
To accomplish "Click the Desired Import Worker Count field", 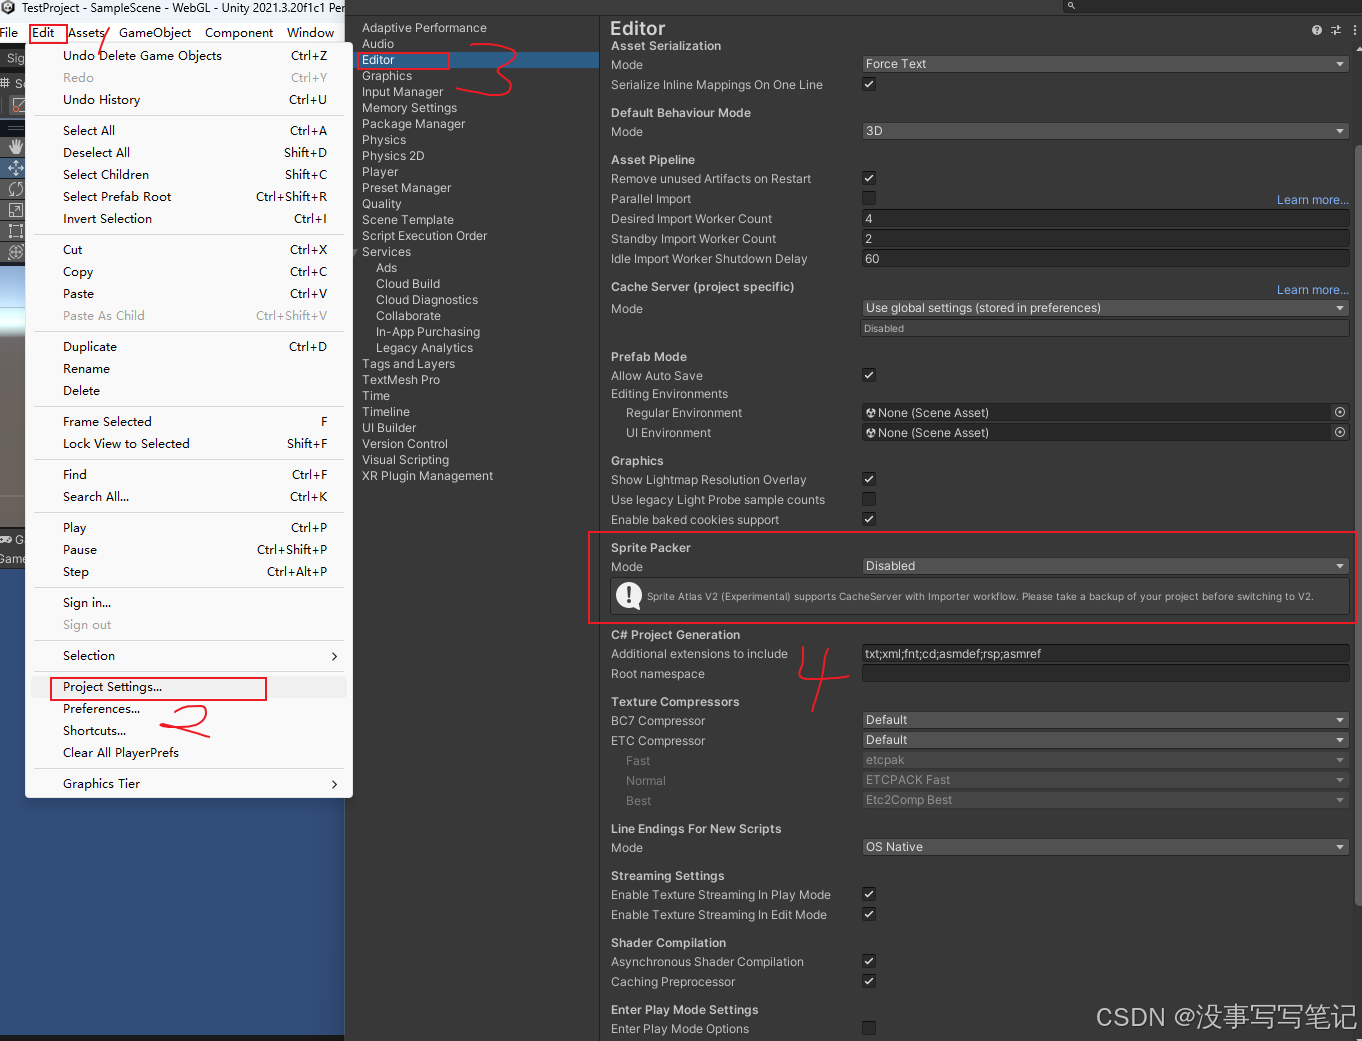I will tap(1105, 218).
